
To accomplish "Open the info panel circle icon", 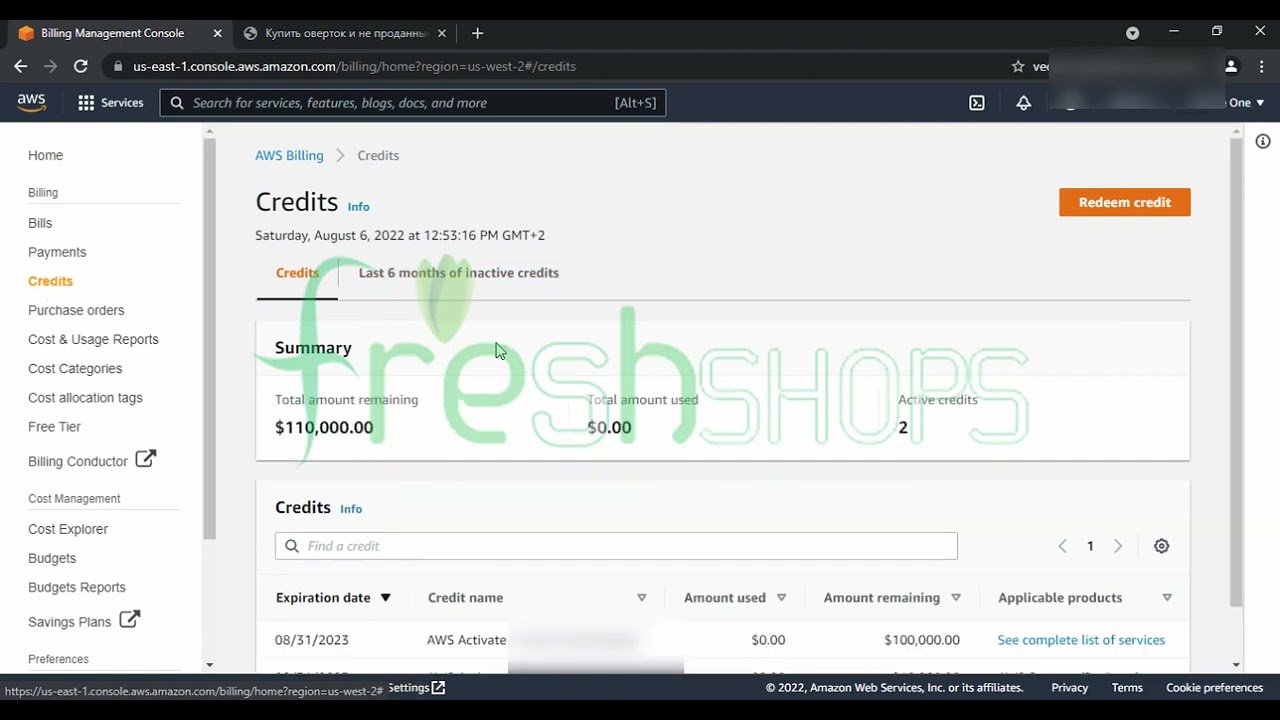I will pos(1263,142).
